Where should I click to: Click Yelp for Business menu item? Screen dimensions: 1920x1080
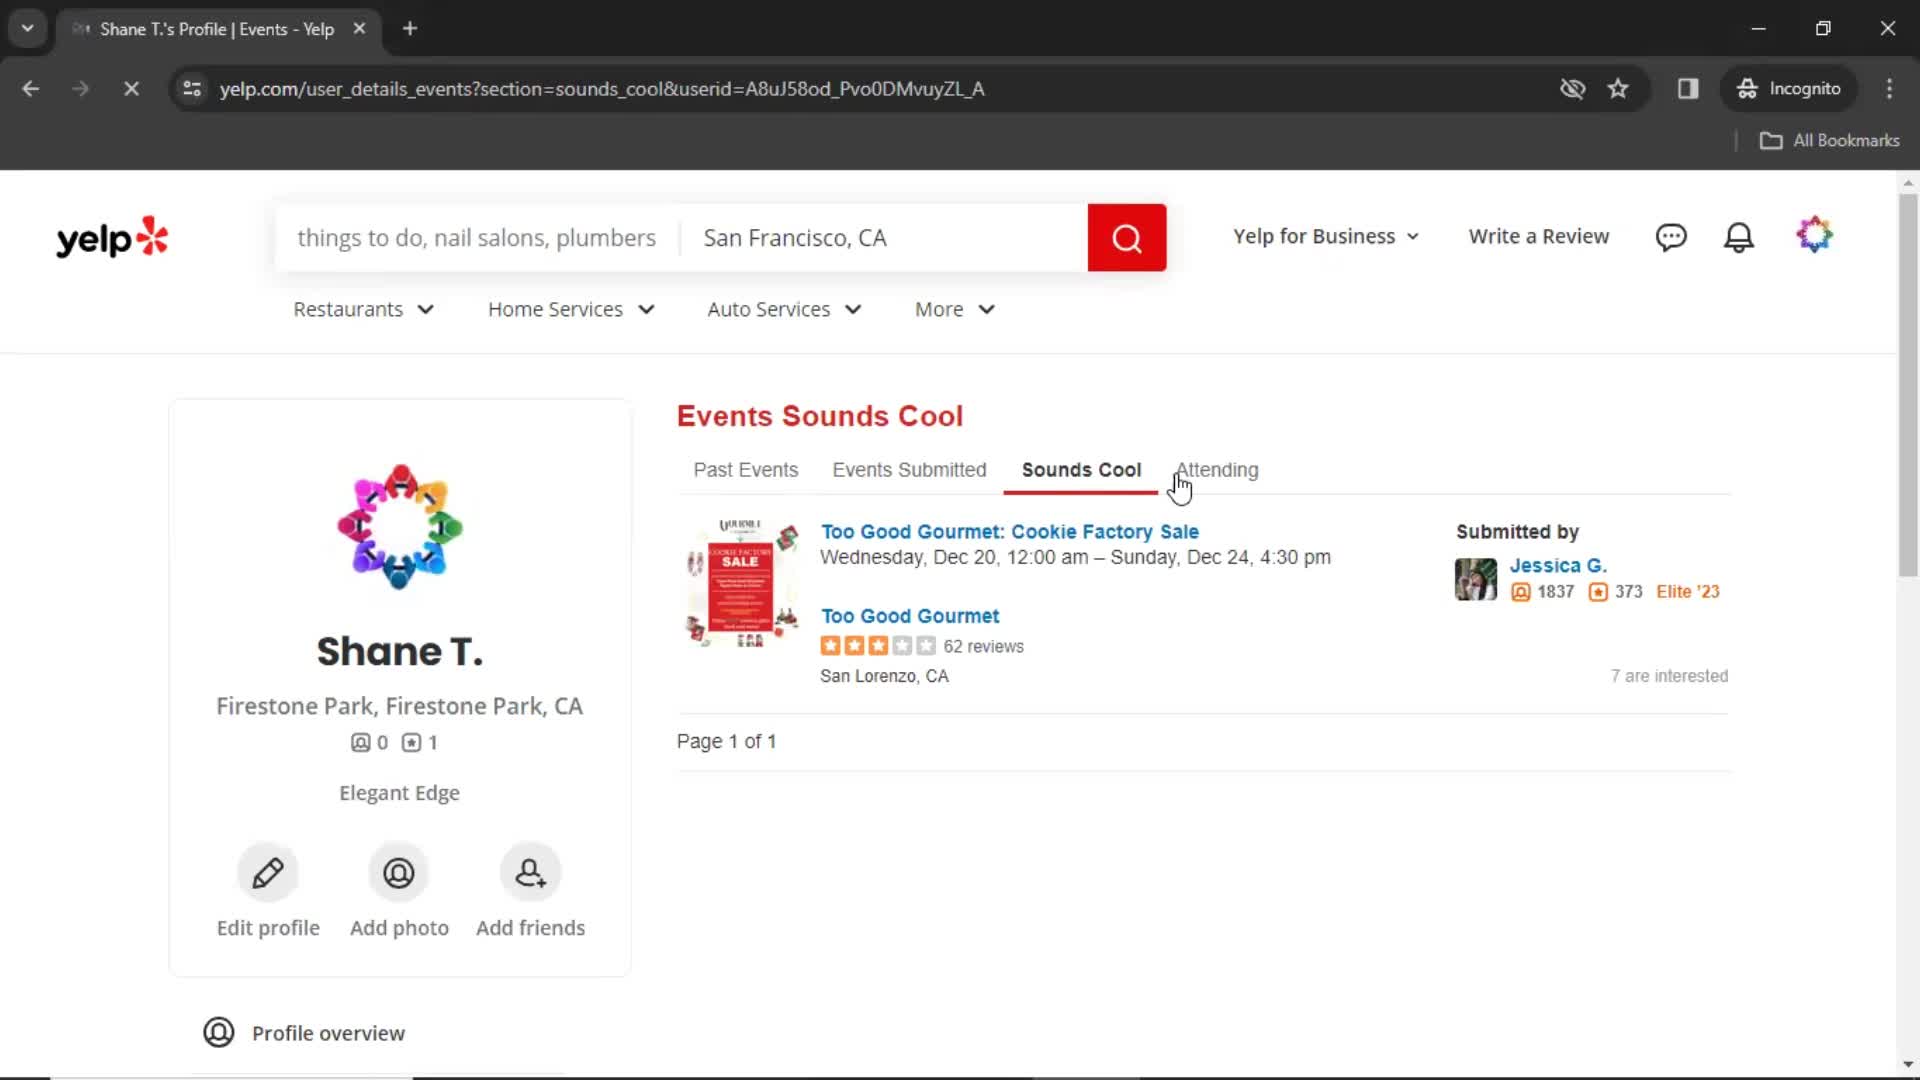tap(1327, 236)
